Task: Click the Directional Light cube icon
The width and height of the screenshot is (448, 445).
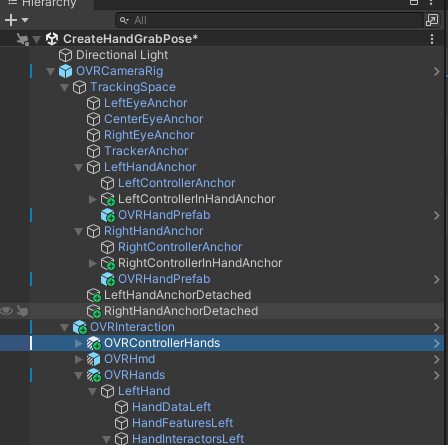Action: 65,55
